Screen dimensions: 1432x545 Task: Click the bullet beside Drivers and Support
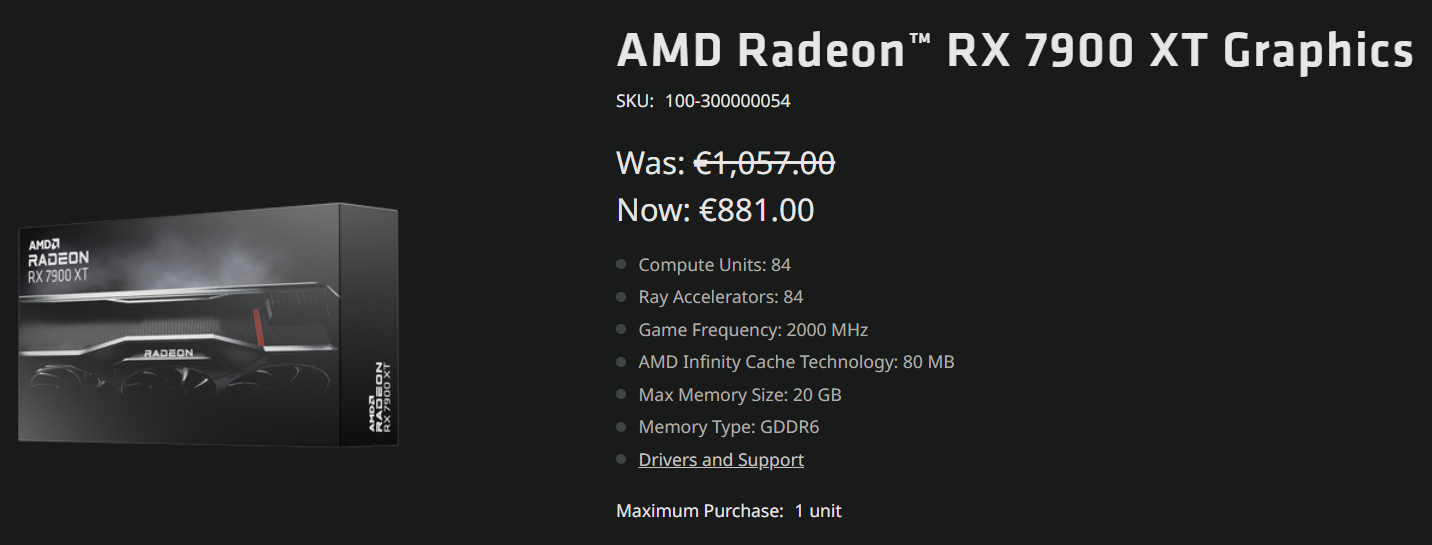pos(621,459)
